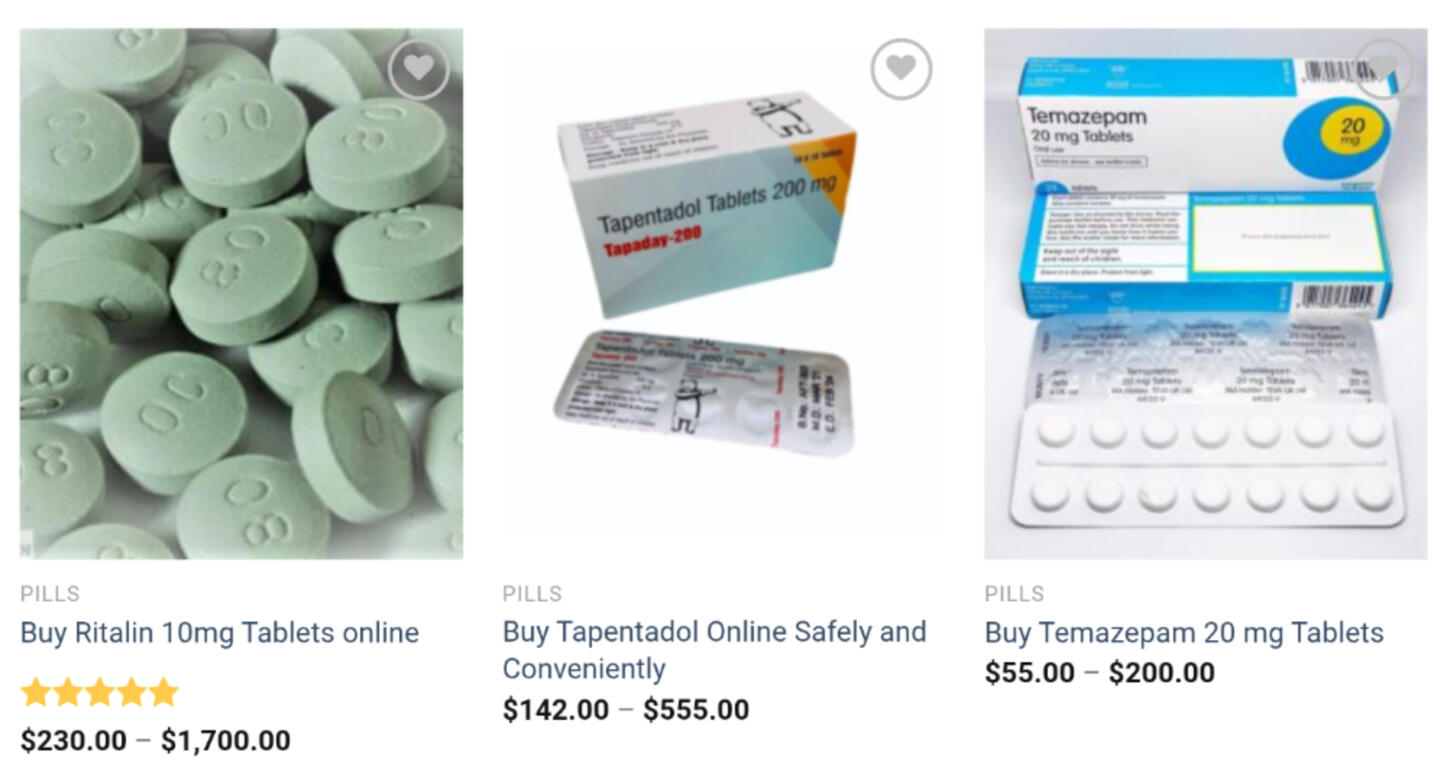Add Ritalin 10mg Tablets to wishlist
This screenshot has height=776, width=1438.
tap(419, 68)
